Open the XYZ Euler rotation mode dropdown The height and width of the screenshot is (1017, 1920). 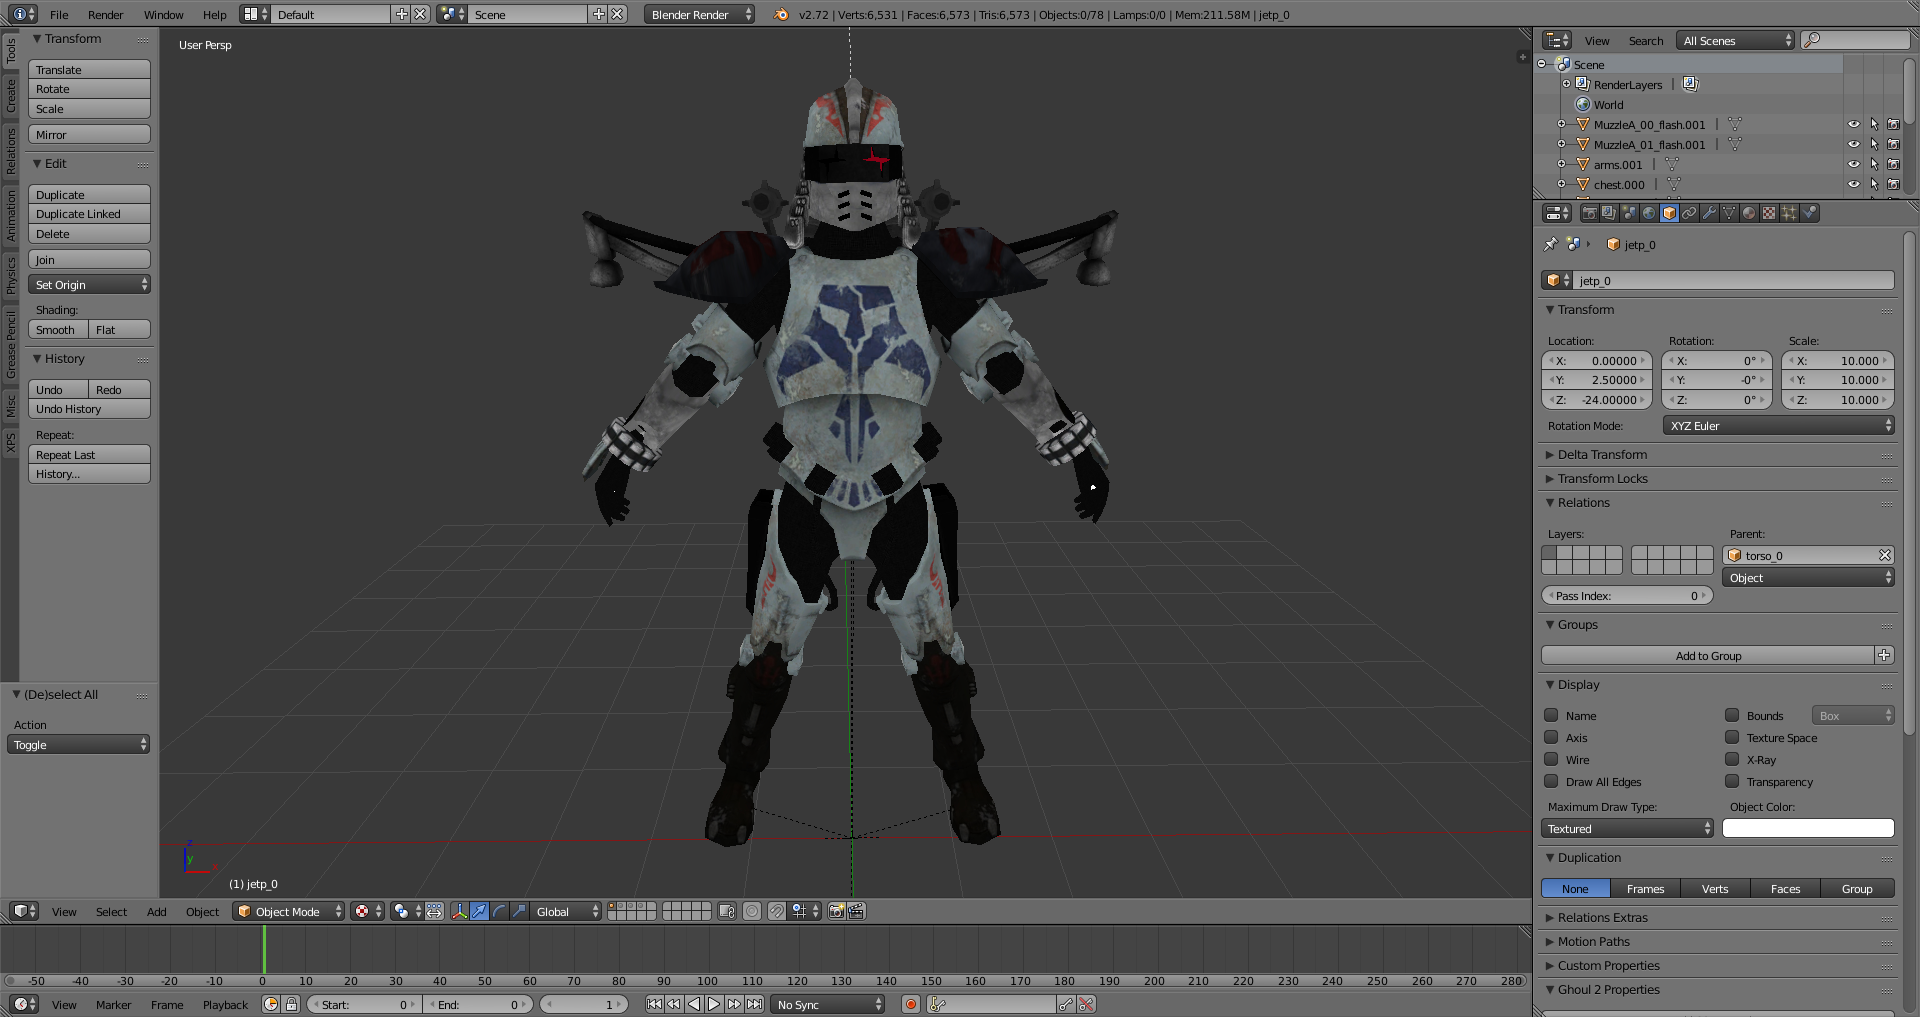click(x=1778, y=426)
